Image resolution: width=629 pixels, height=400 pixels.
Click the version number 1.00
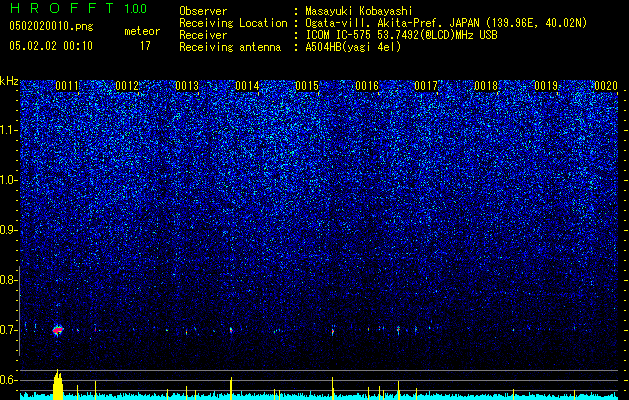pos(135,8)
